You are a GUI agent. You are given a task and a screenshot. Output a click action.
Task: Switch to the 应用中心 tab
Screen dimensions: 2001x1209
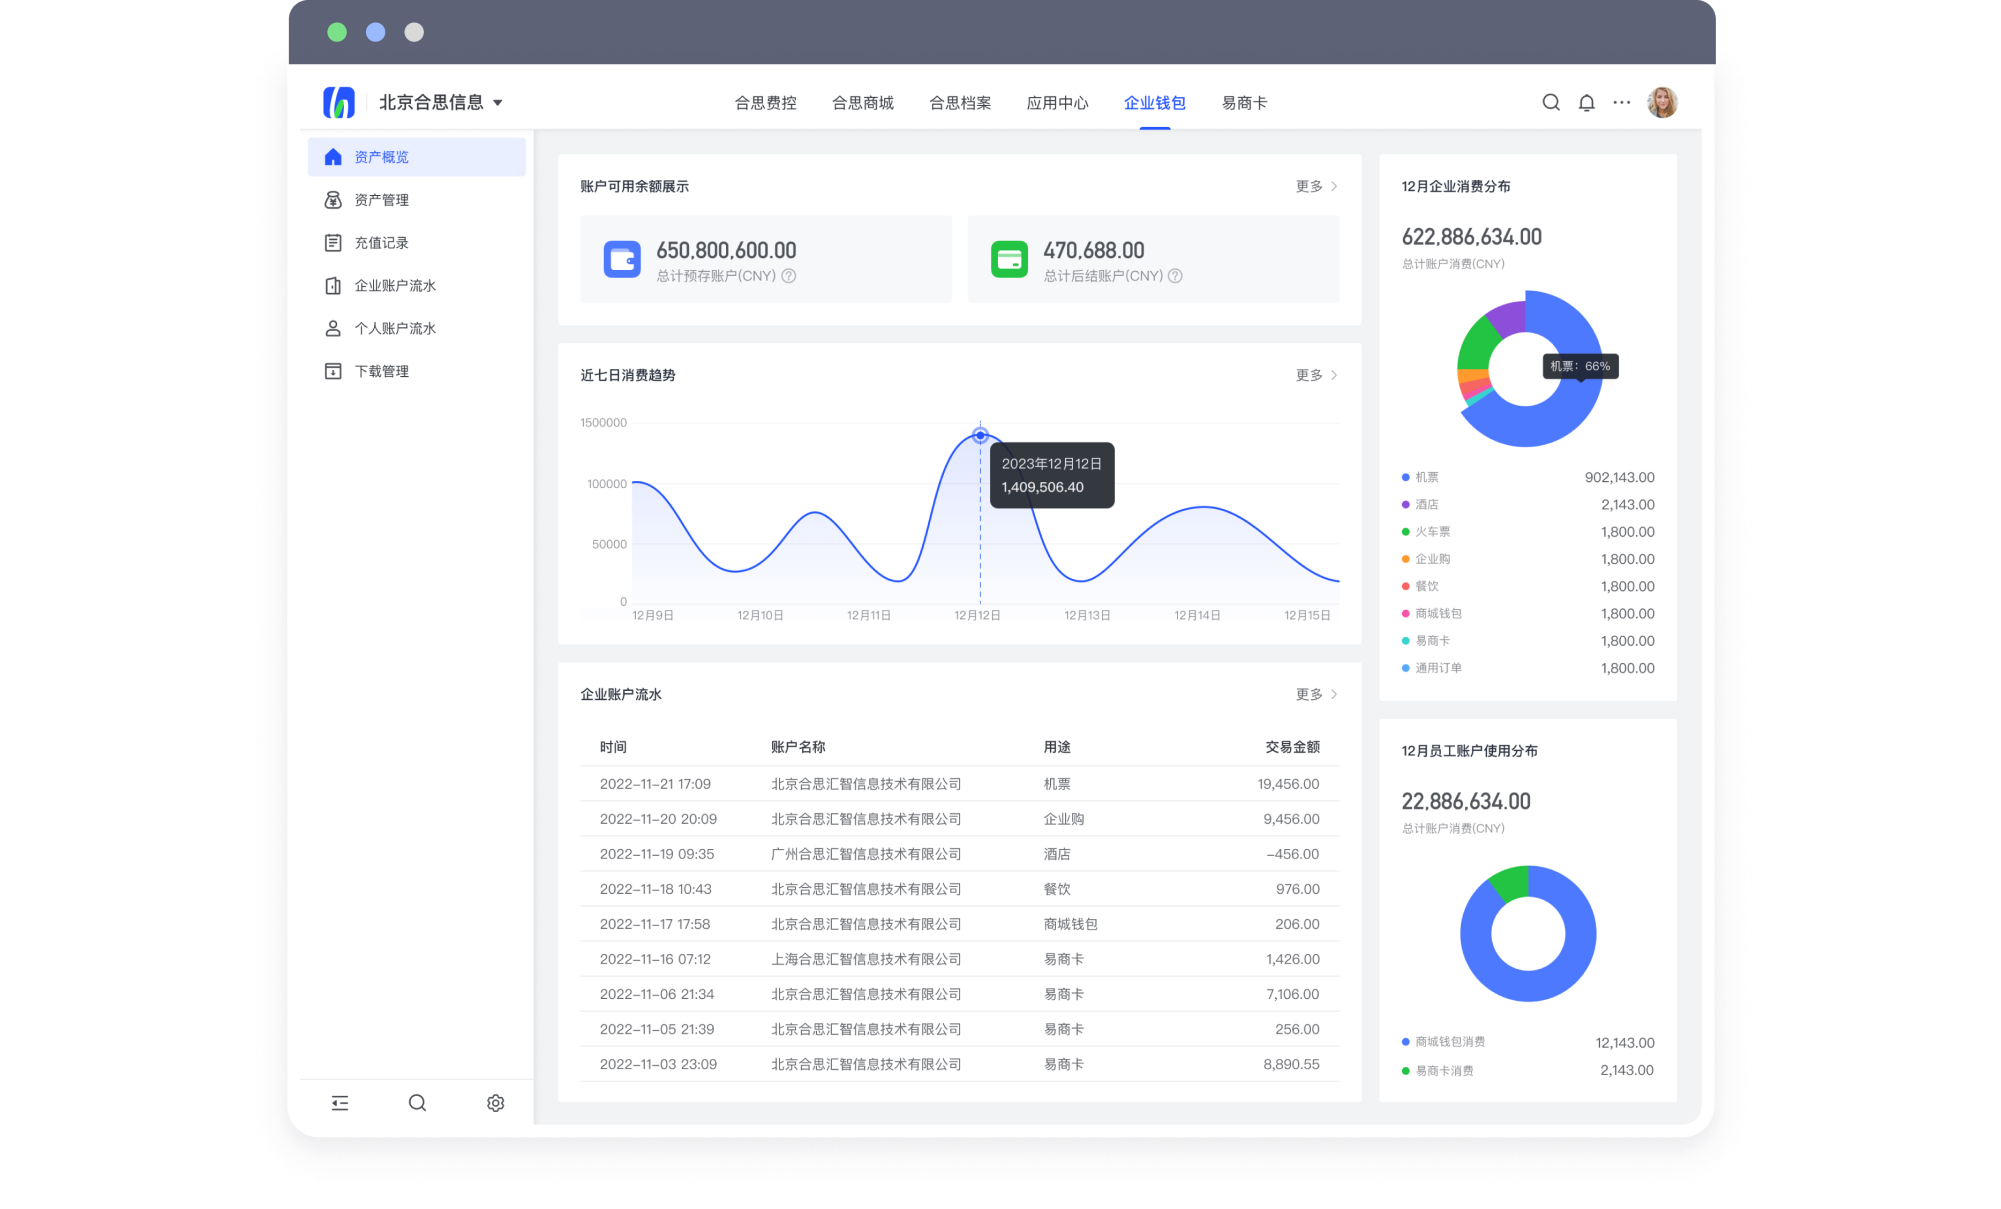(x=1057, y=103)
